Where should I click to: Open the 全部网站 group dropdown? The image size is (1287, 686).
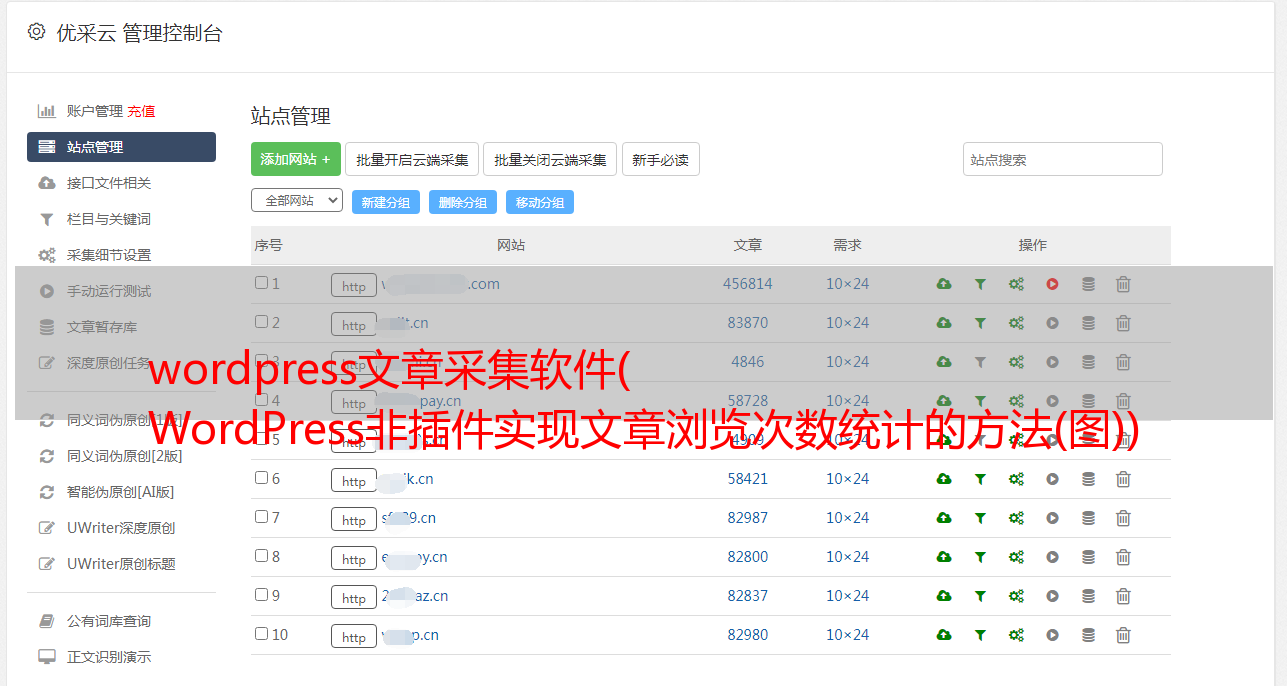click(297, 201)
